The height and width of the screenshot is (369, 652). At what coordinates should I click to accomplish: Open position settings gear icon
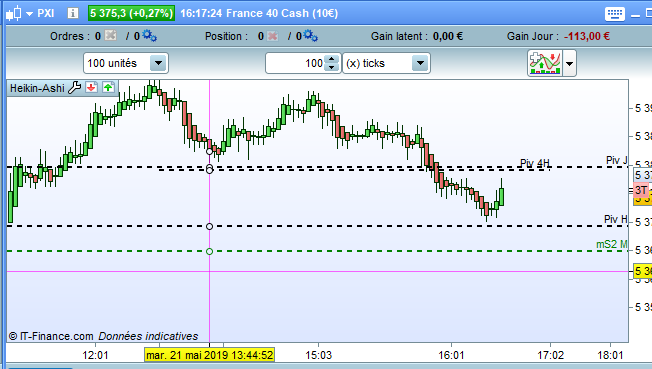pos(310,36)
